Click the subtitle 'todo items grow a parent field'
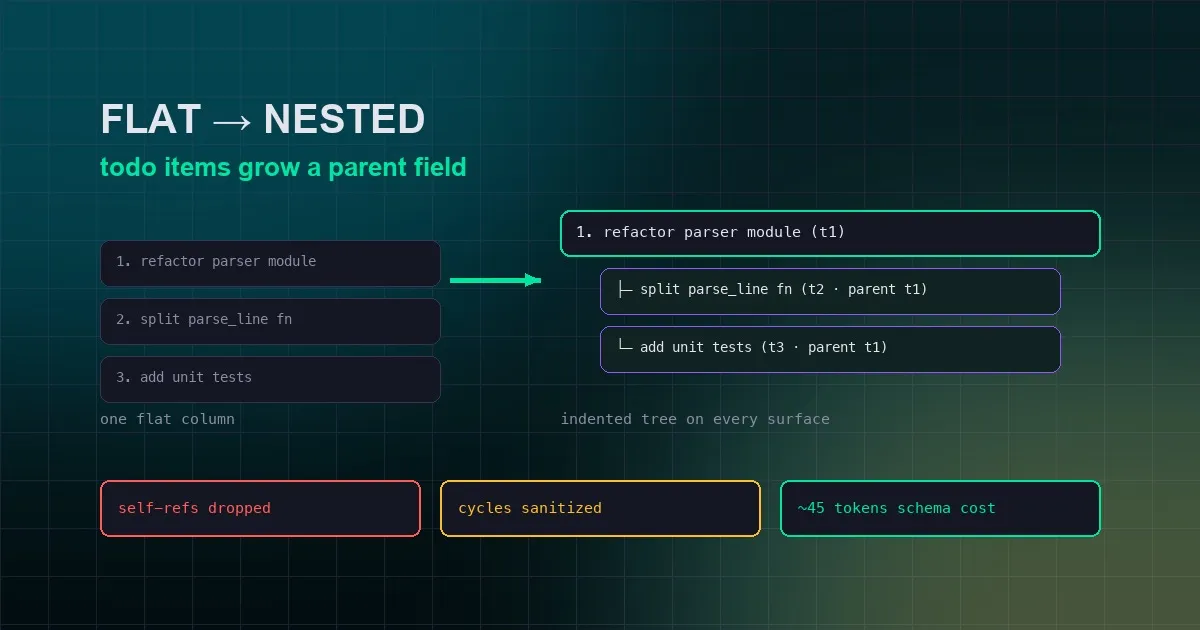 (x=283, y=167)
